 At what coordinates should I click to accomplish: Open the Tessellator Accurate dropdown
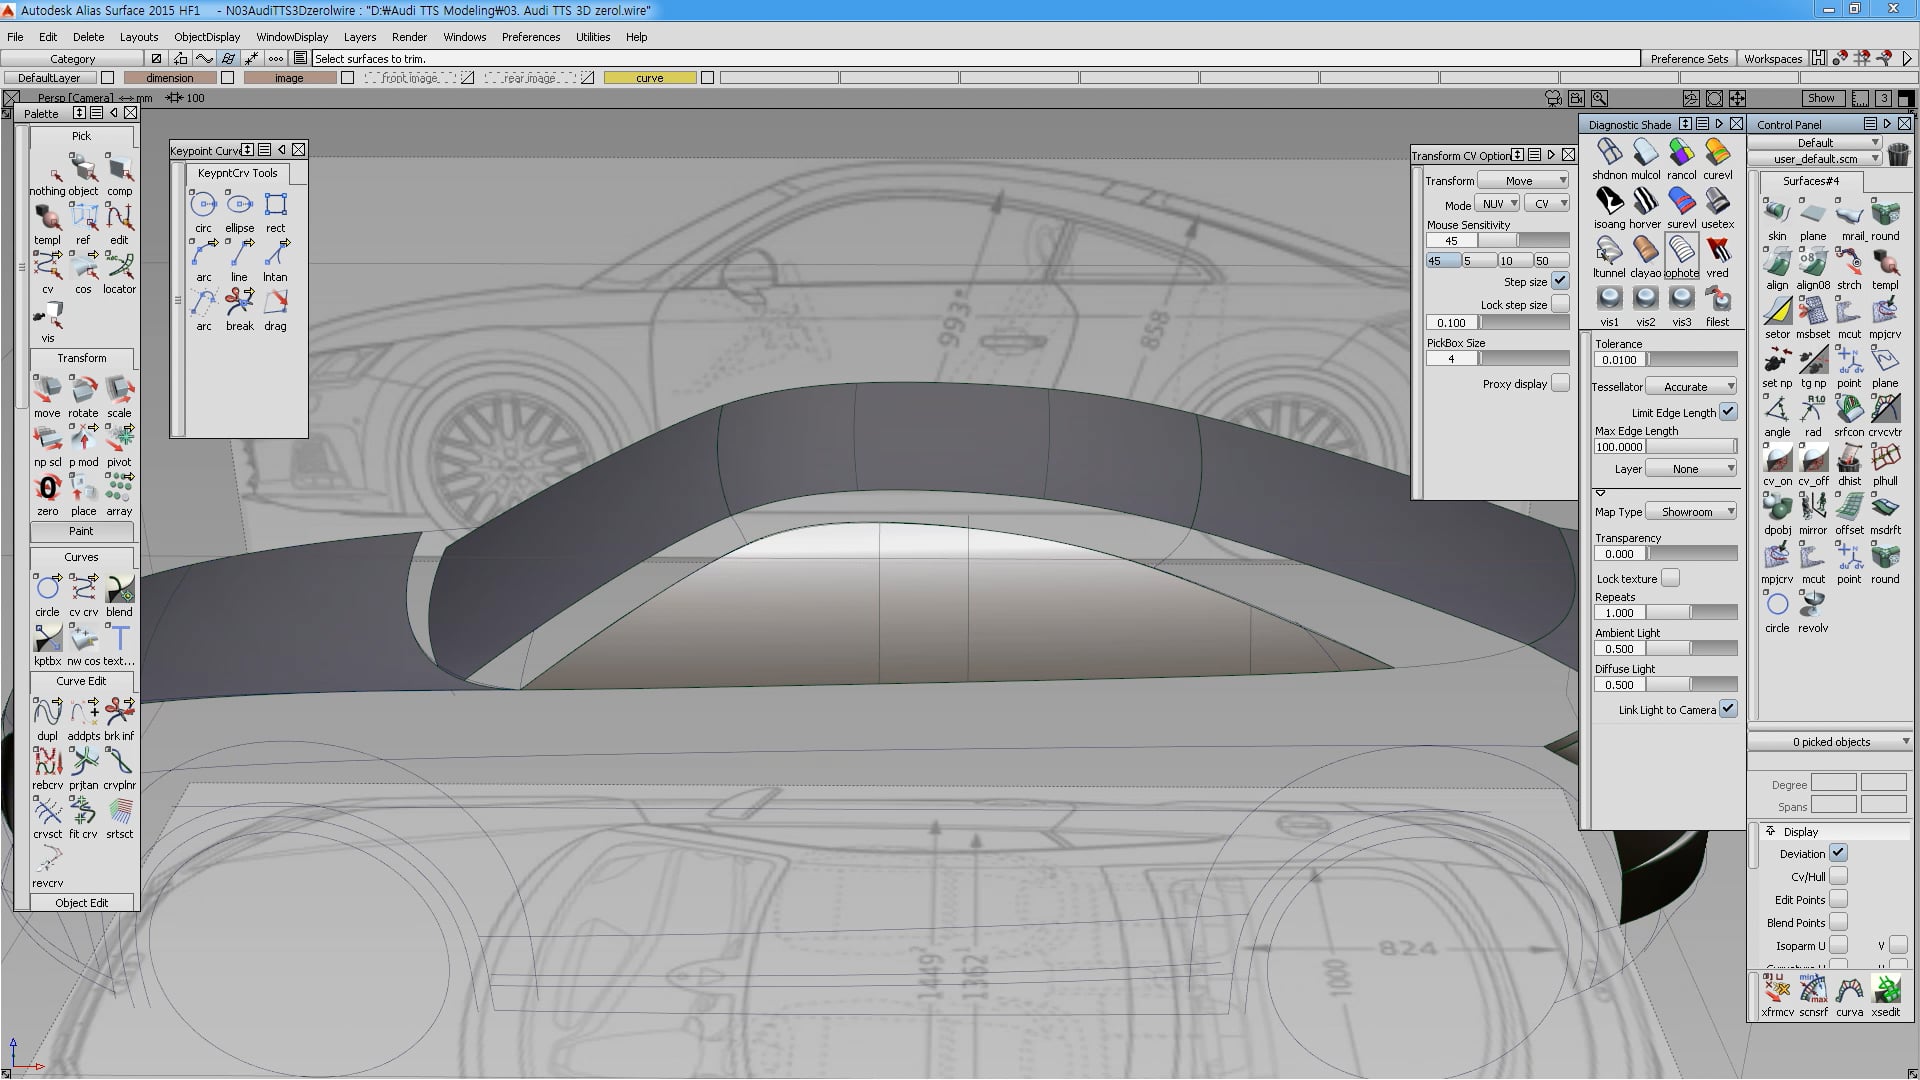click(x=1691, y=387)
